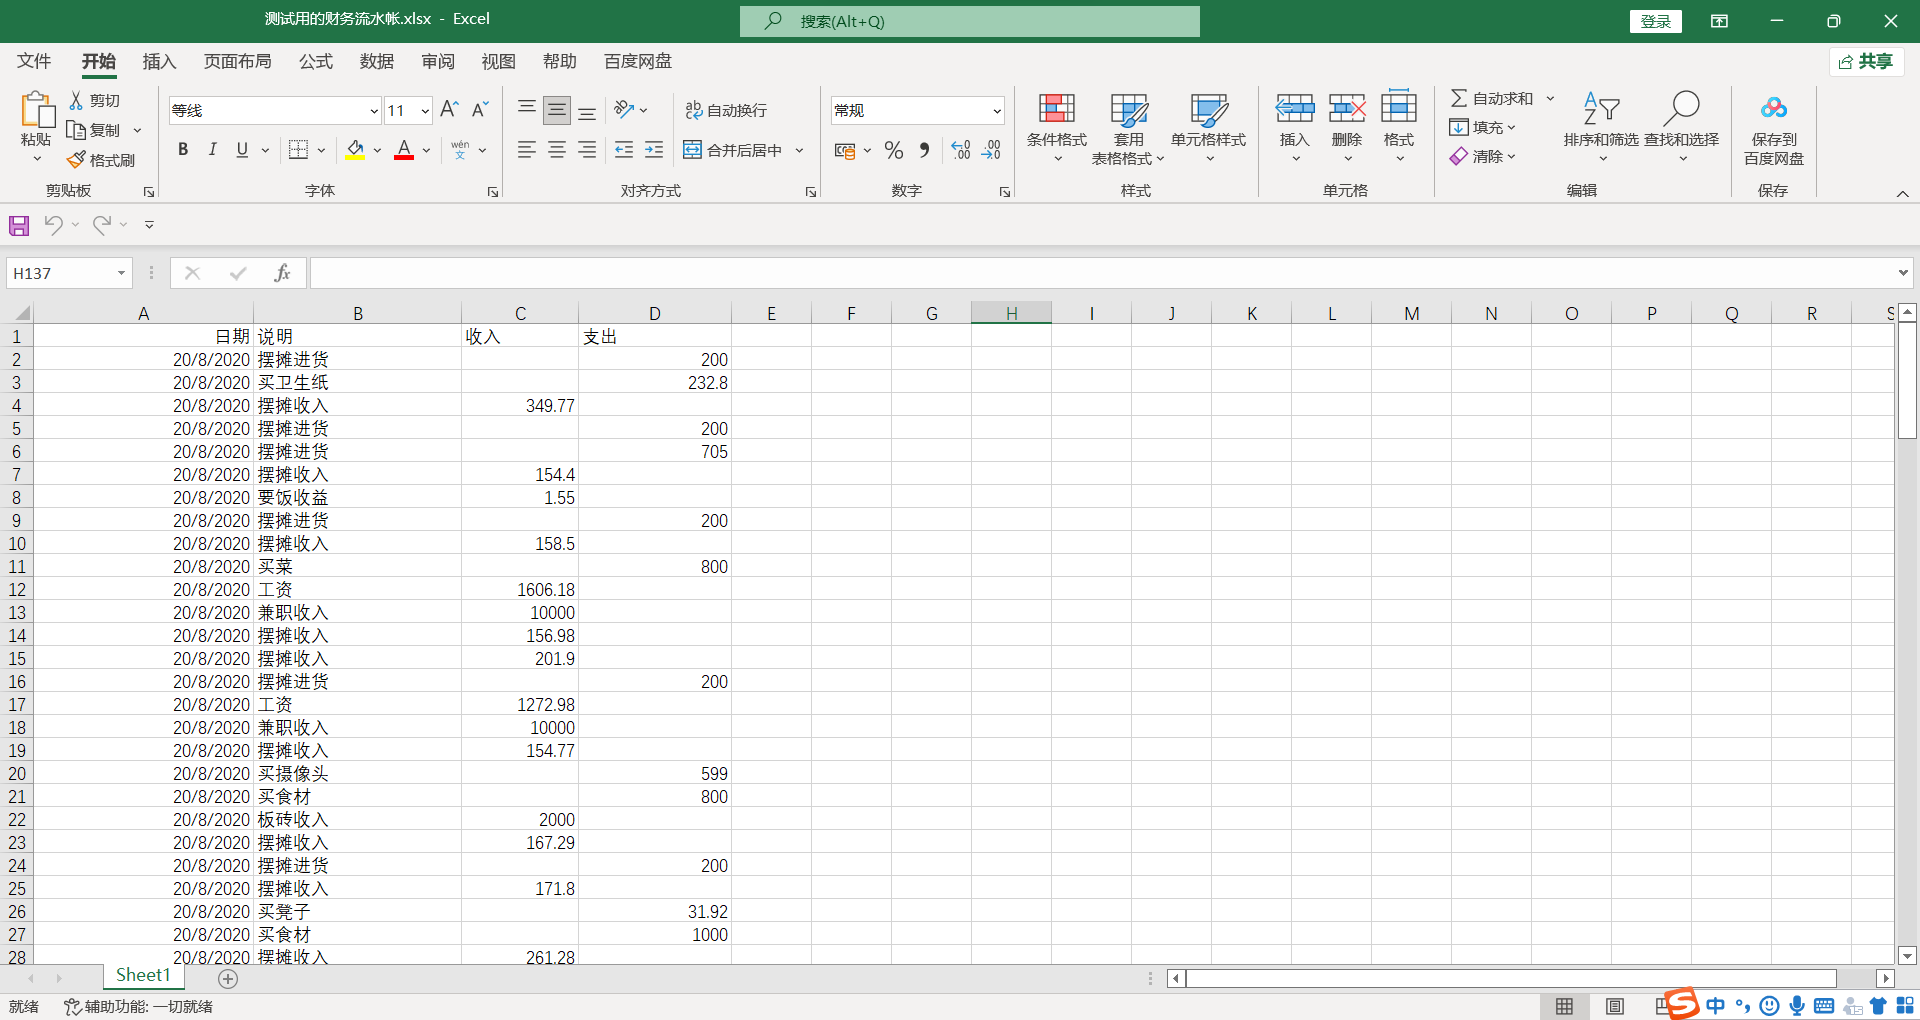Click the Sheet1 sheet tab
1920x1020 pixels.
pyautogui.click(x=142, y=974)
